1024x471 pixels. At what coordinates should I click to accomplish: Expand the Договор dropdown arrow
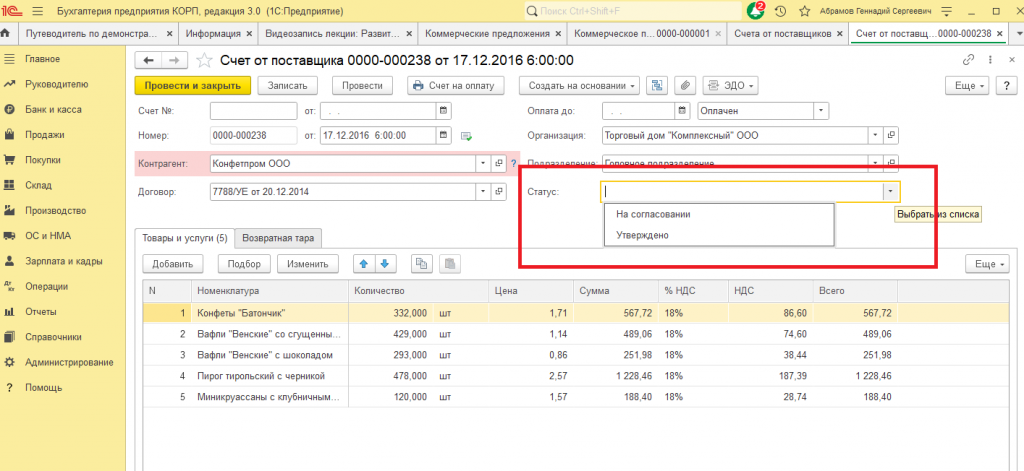click(483, 192)
